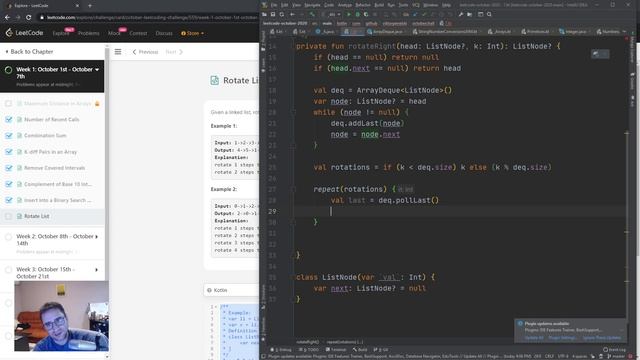The image size is (640, 360).
Task: Open the Rotate List problem
Action: pyautogui.click(x=37, y=216)
